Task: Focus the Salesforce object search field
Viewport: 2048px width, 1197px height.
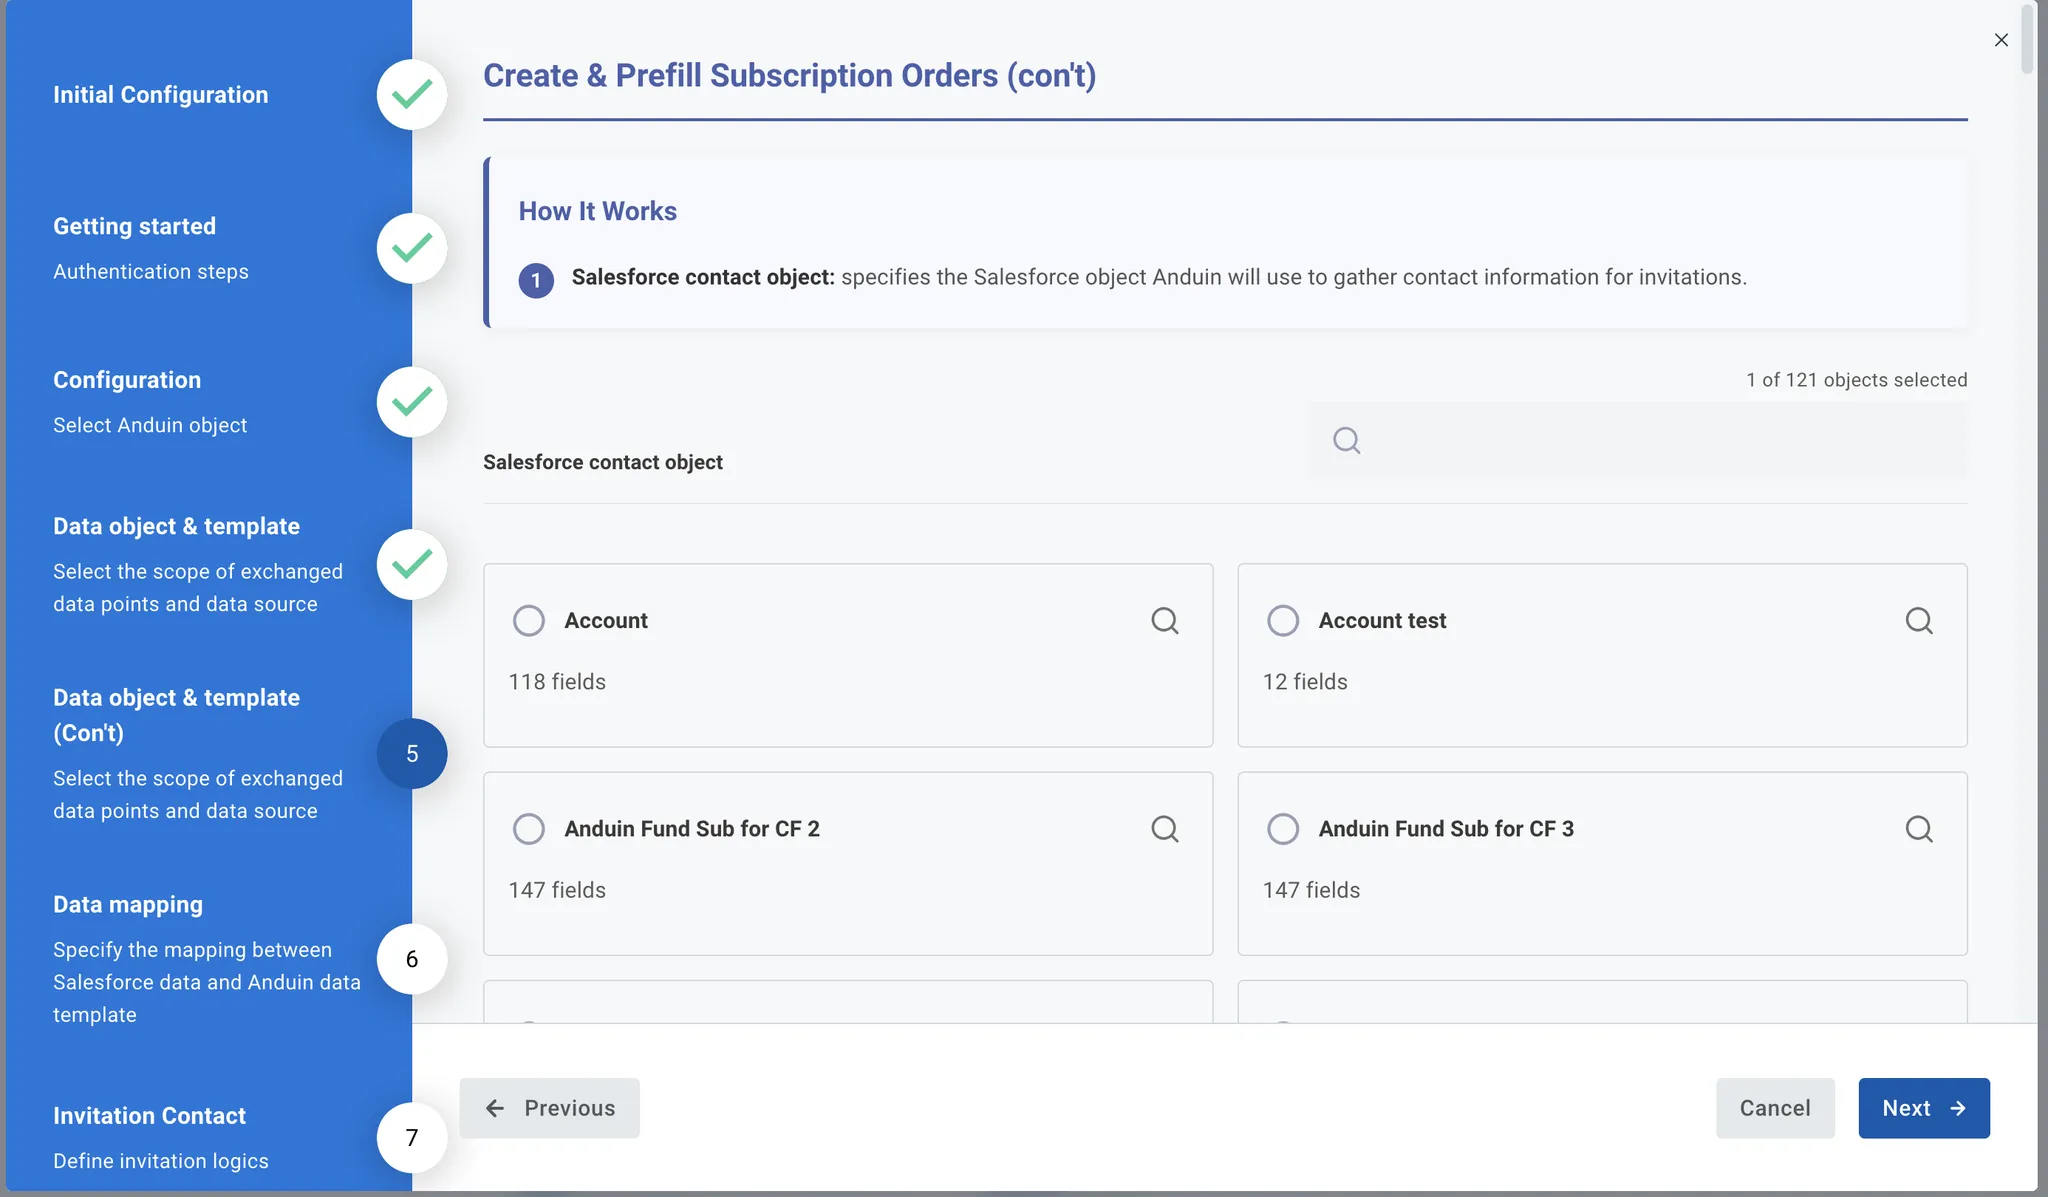Action: (1638, 440)
